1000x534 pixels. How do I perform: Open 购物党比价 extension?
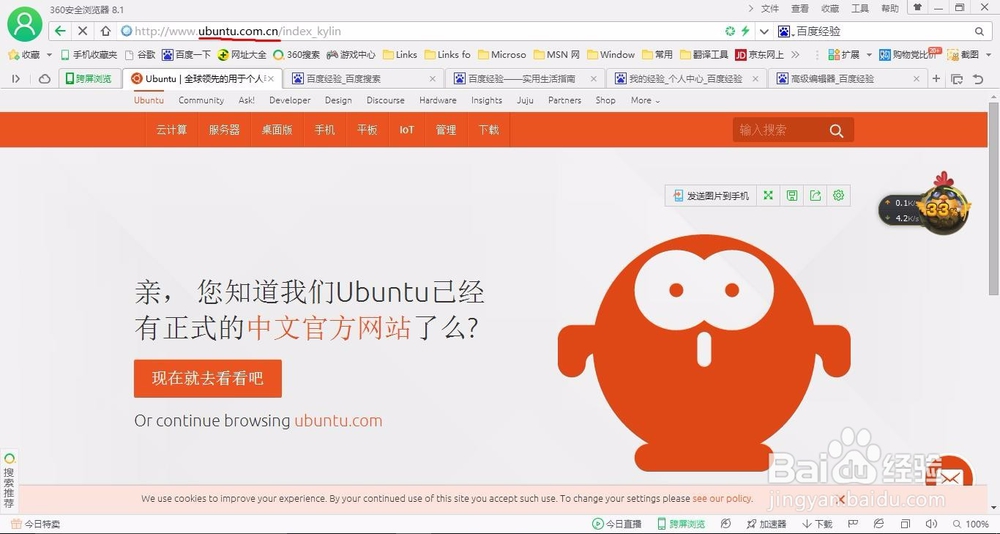point(909,55)
